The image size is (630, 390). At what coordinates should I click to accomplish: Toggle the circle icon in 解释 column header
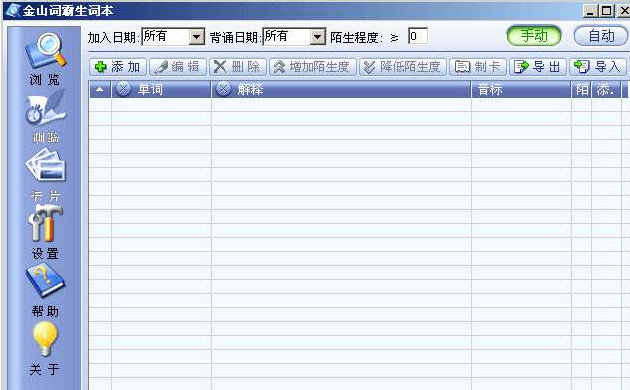tap(223, 89)
